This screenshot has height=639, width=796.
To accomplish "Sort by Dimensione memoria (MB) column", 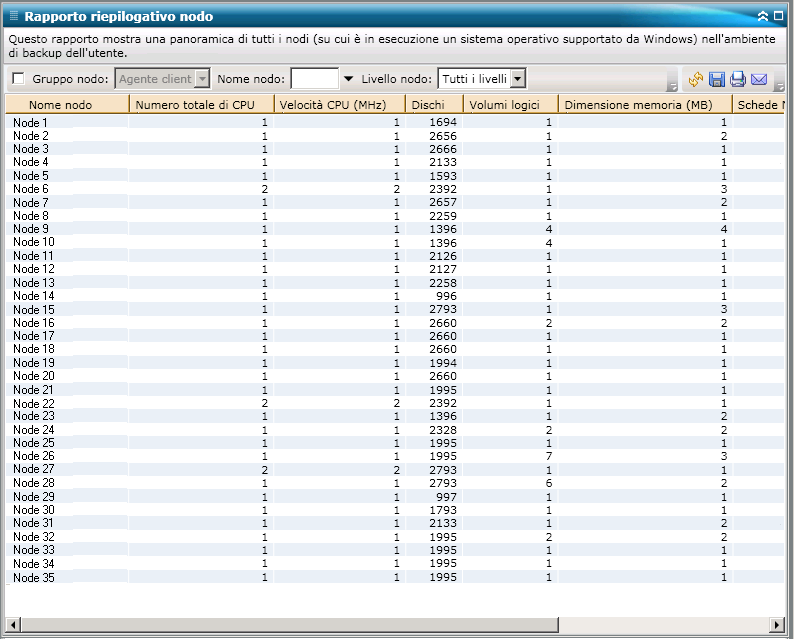I will point(645,105).
